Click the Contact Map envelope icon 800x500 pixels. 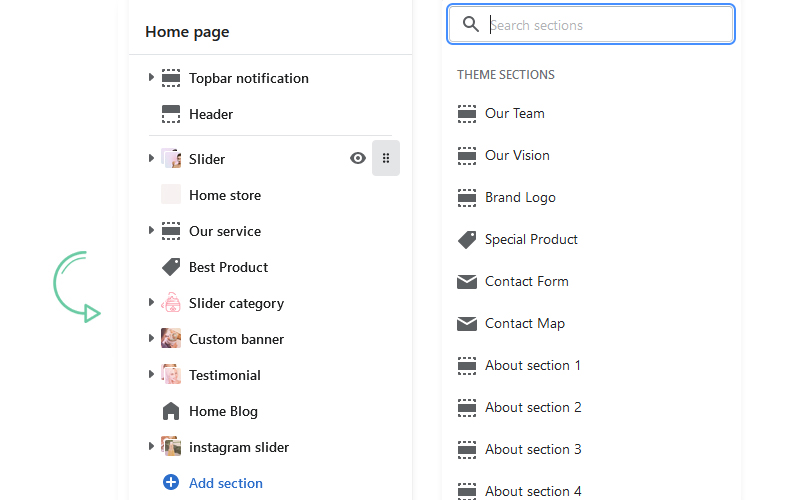point(467,324)
